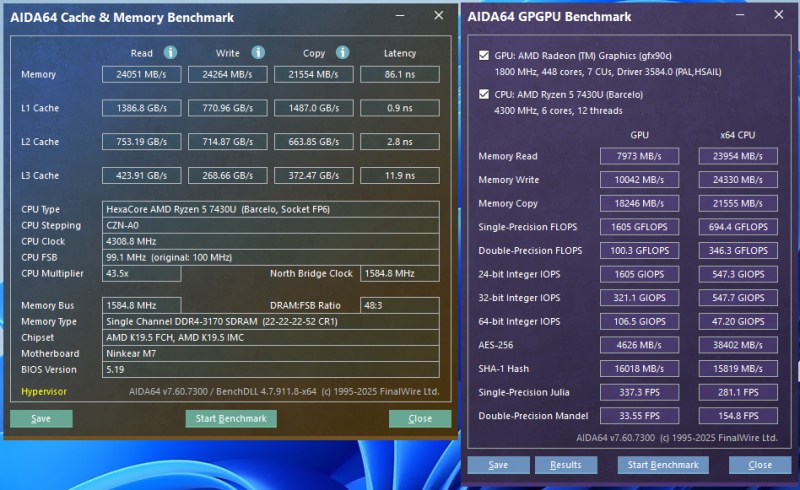
Task: Click GPU Single-Precision Julia 337.3 FPS
Action: (x=639, y=392)
